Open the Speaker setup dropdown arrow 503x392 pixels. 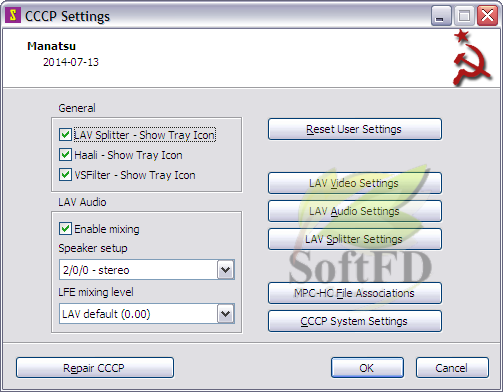(226, 269)
